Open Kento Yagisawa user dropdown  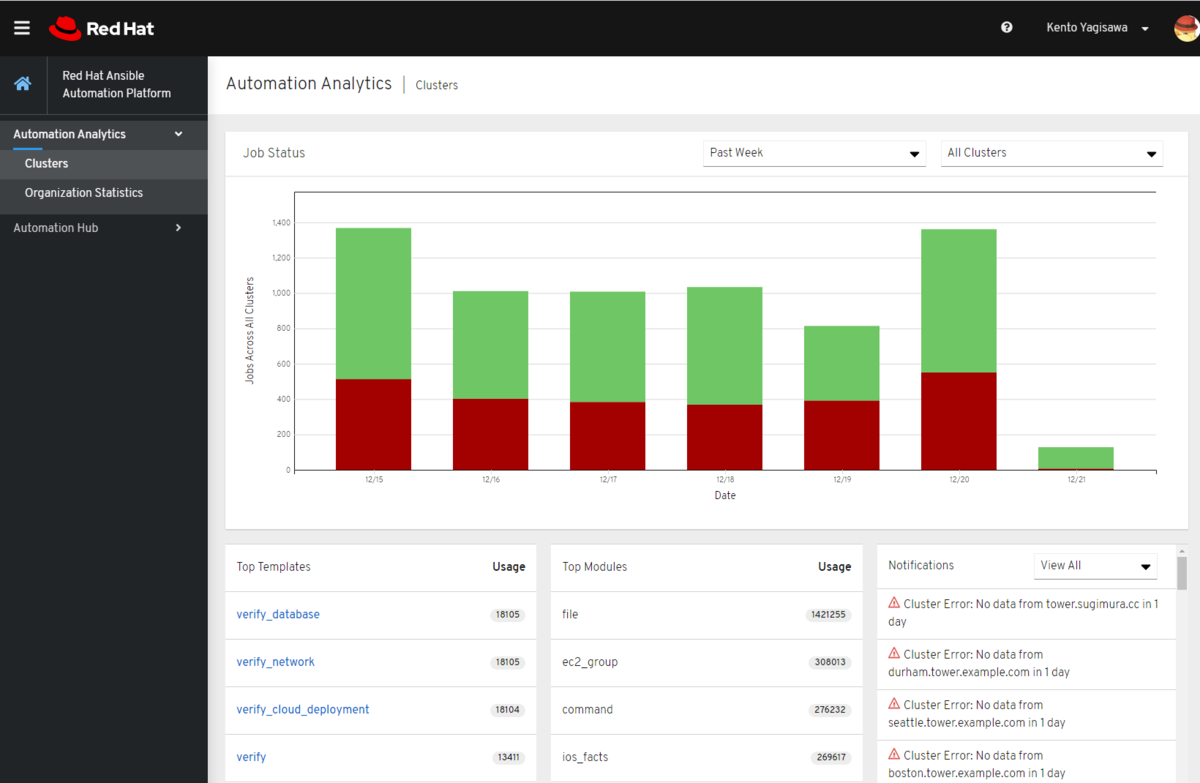pos(1098,28)
